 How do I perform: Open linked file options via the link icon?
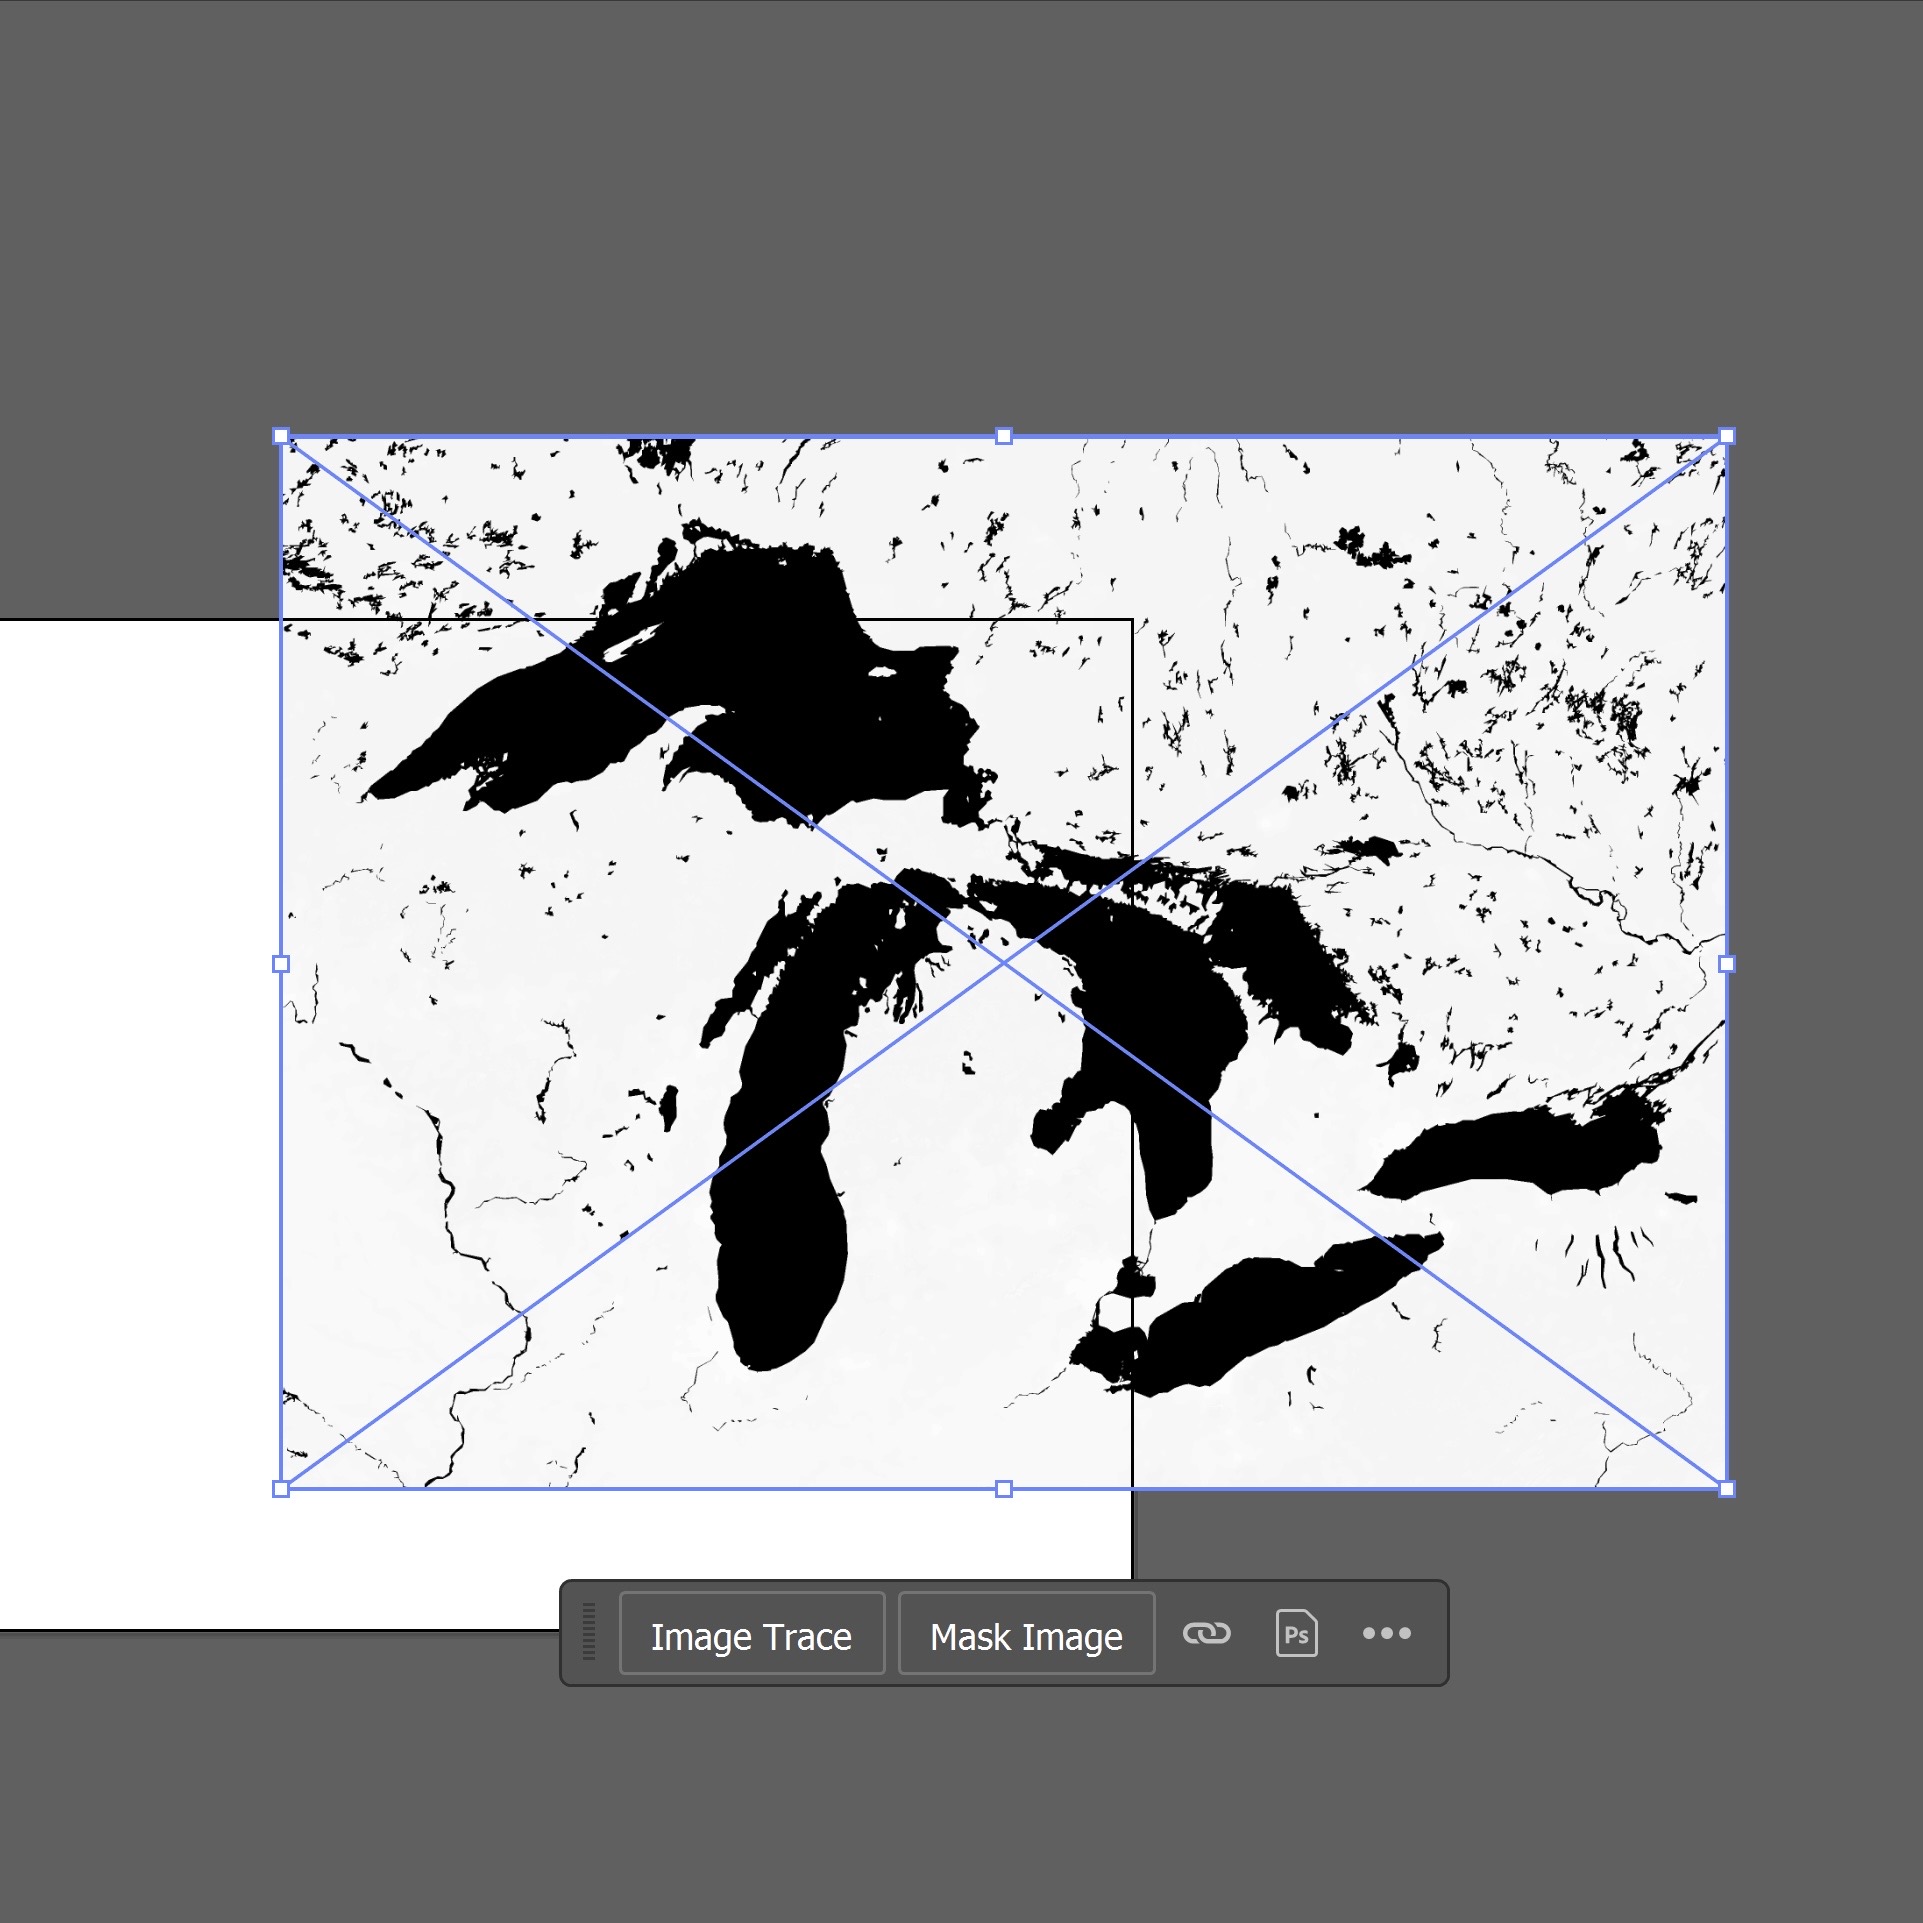[x=1209, y=1636]
